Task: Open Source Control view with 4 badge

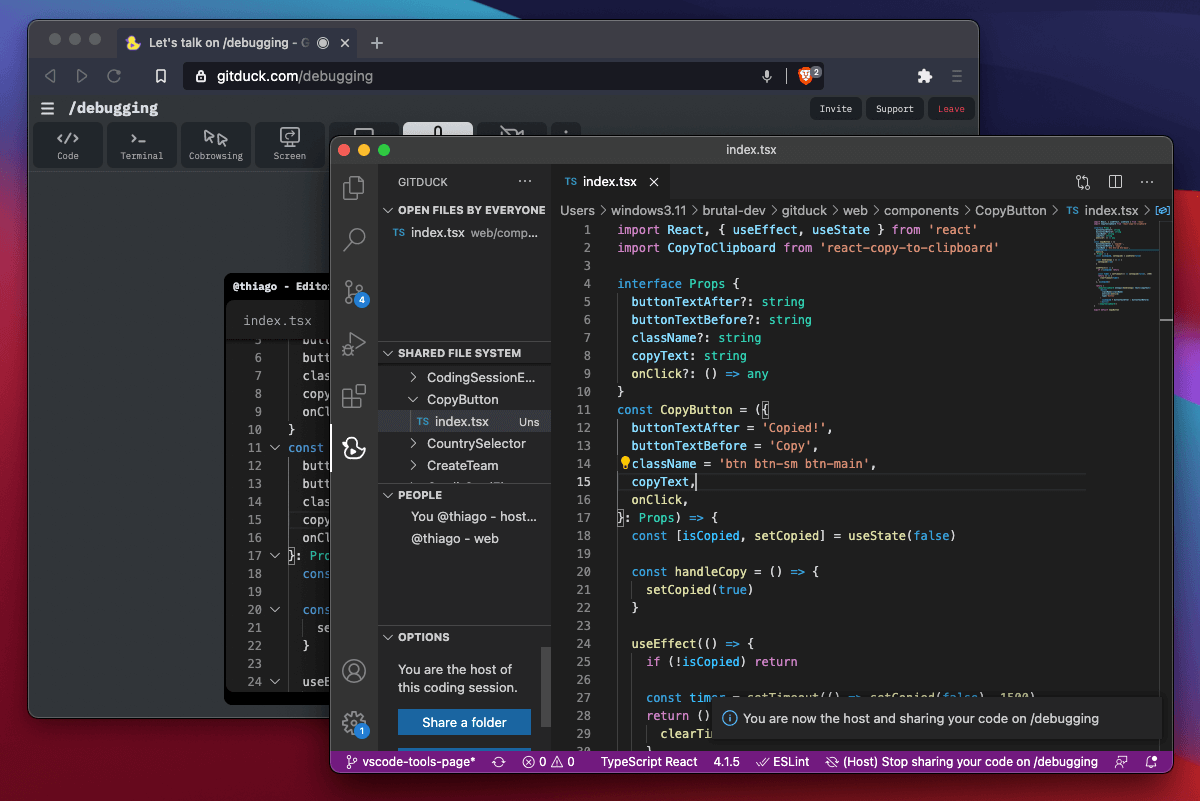Action: 355,291
